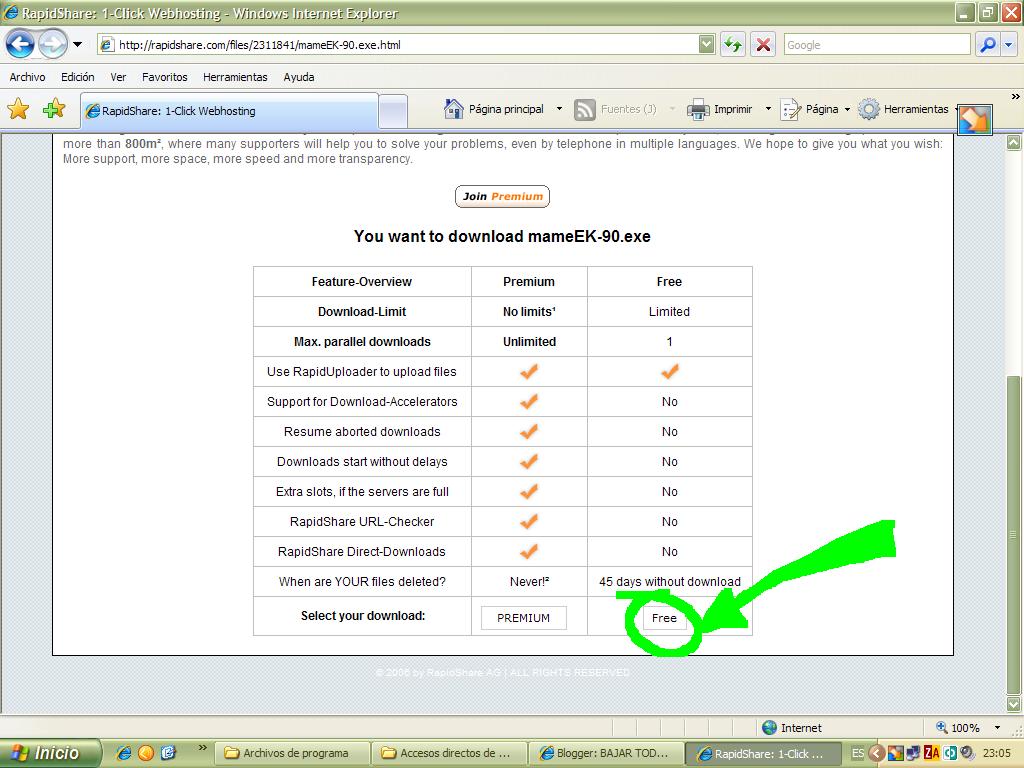Expand the address bar URL history dropdown
Screen dimensions: 1024x768
coord(706,44)
